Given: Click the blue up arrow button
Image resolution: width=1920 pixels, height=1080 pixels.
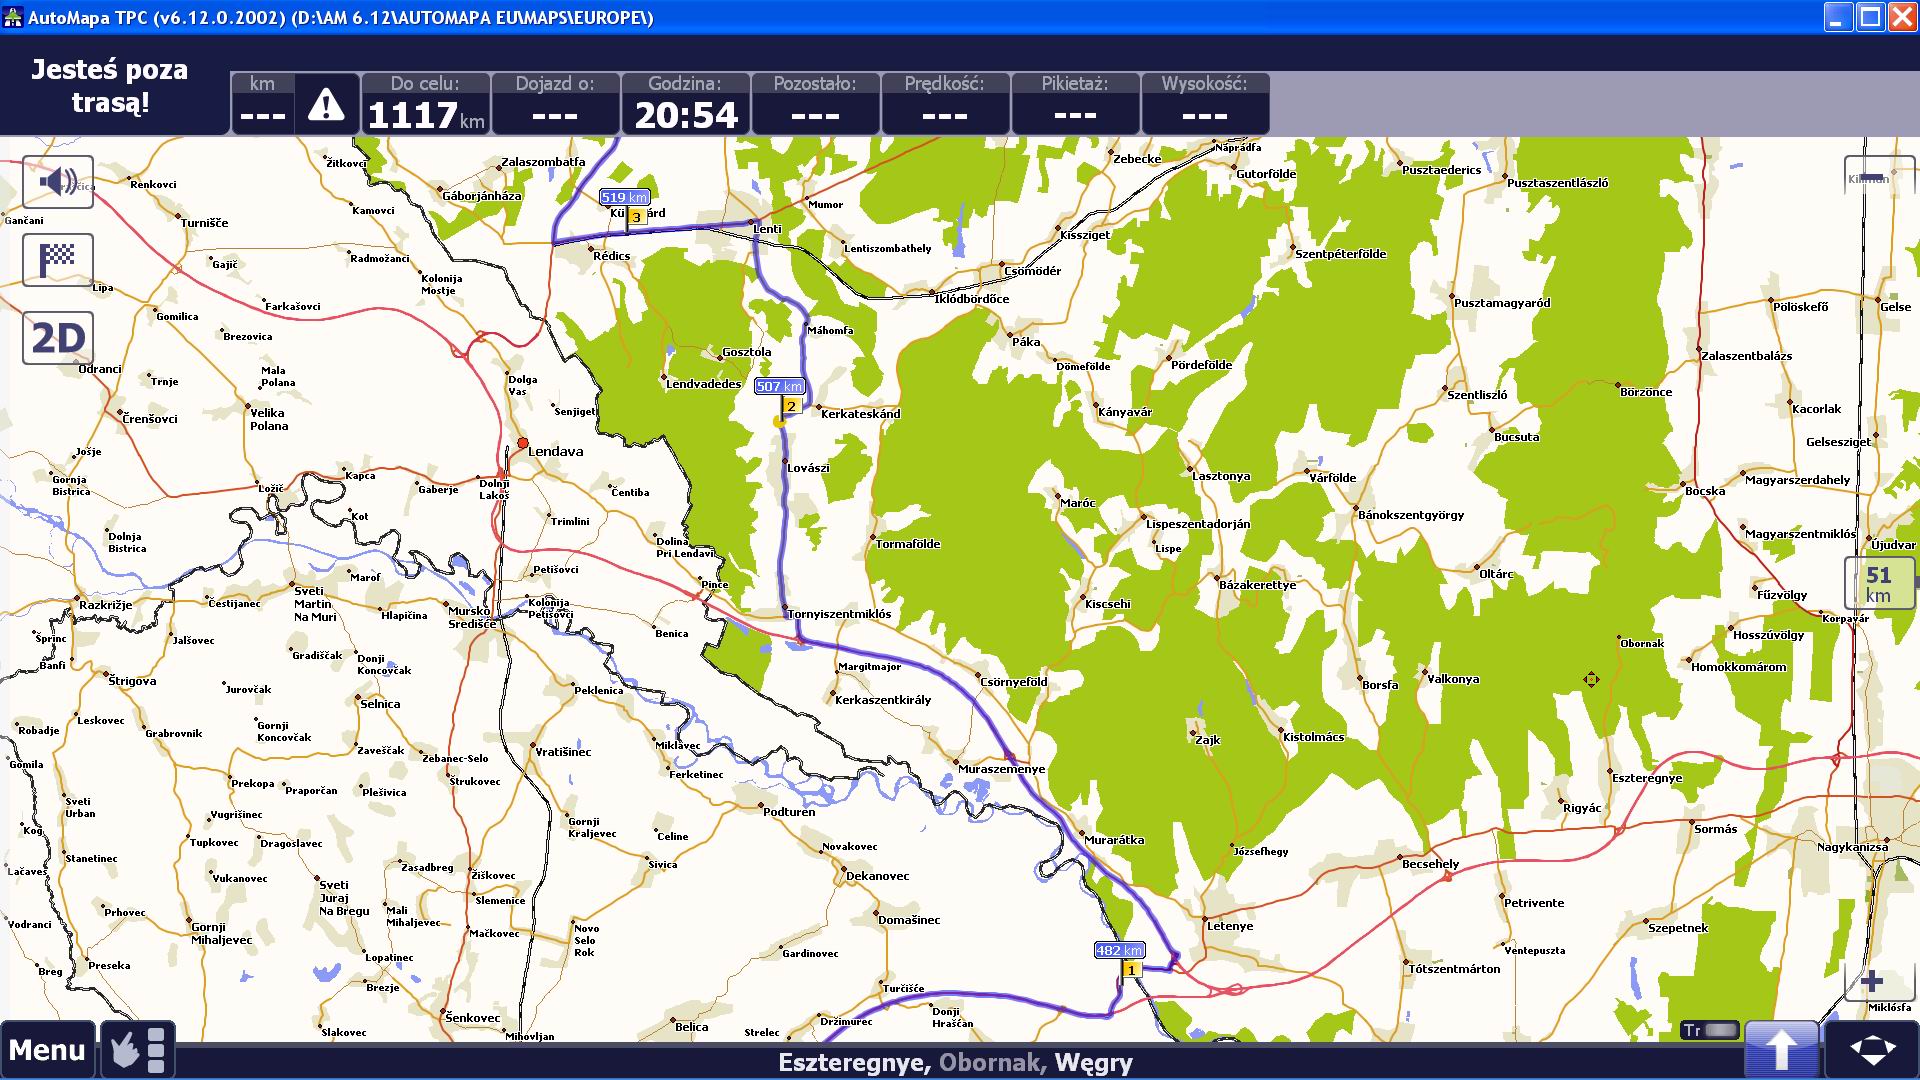Looking at the screenshot, I should click(x=1780, y=1049).
